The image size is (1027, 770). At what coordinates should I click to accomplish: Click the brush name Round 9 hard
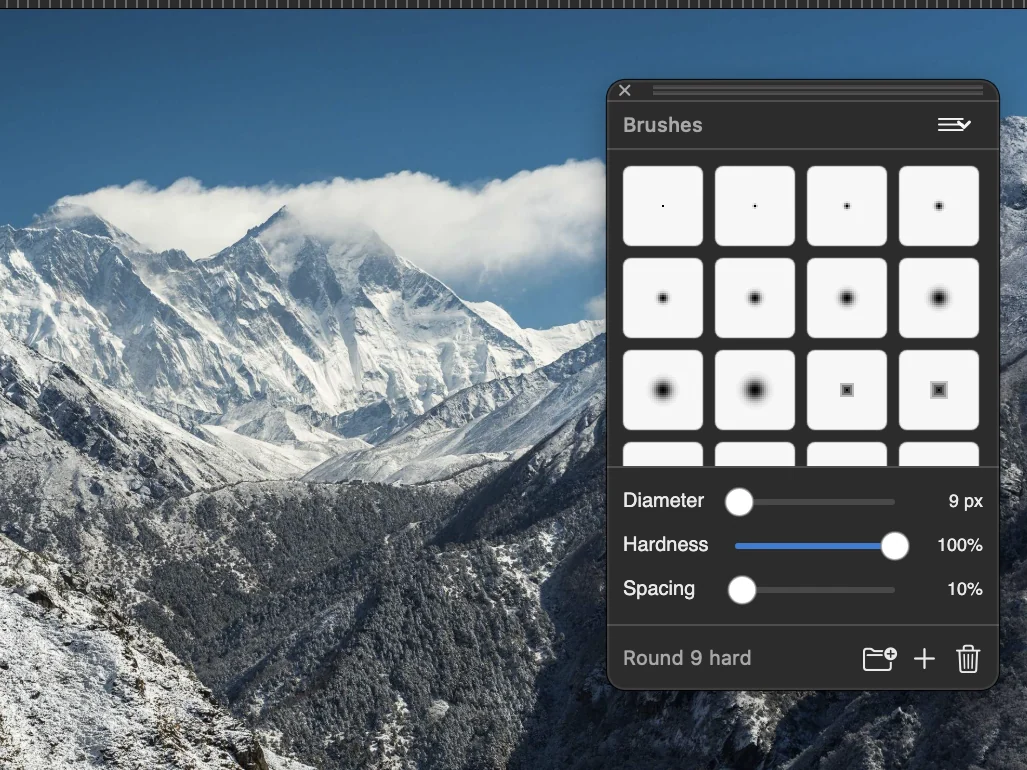pyautogui.click(x=687, y=658)
